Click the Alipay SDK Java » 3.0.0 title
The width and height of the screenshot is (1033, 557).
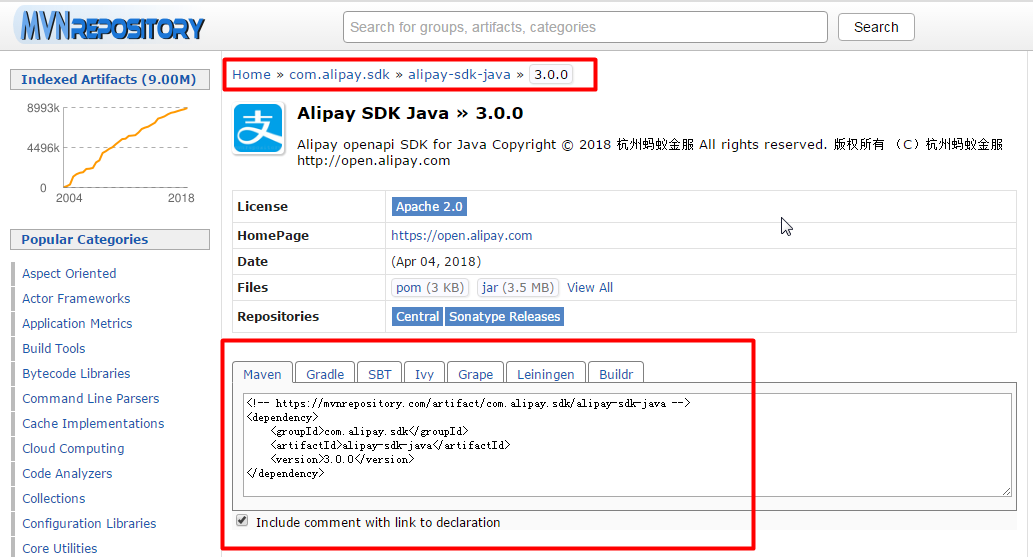tap(410, 113)
